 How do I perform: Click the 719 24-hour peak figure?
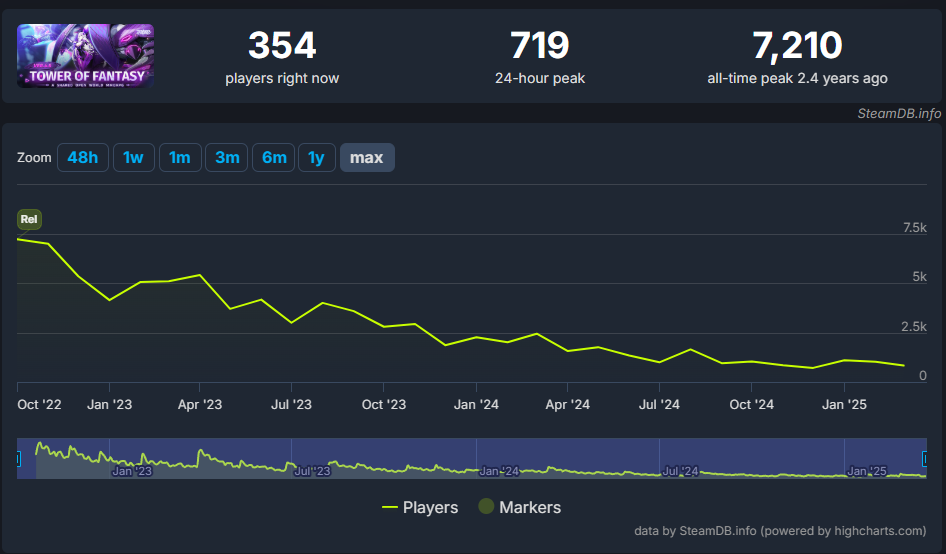pos(539,46)
